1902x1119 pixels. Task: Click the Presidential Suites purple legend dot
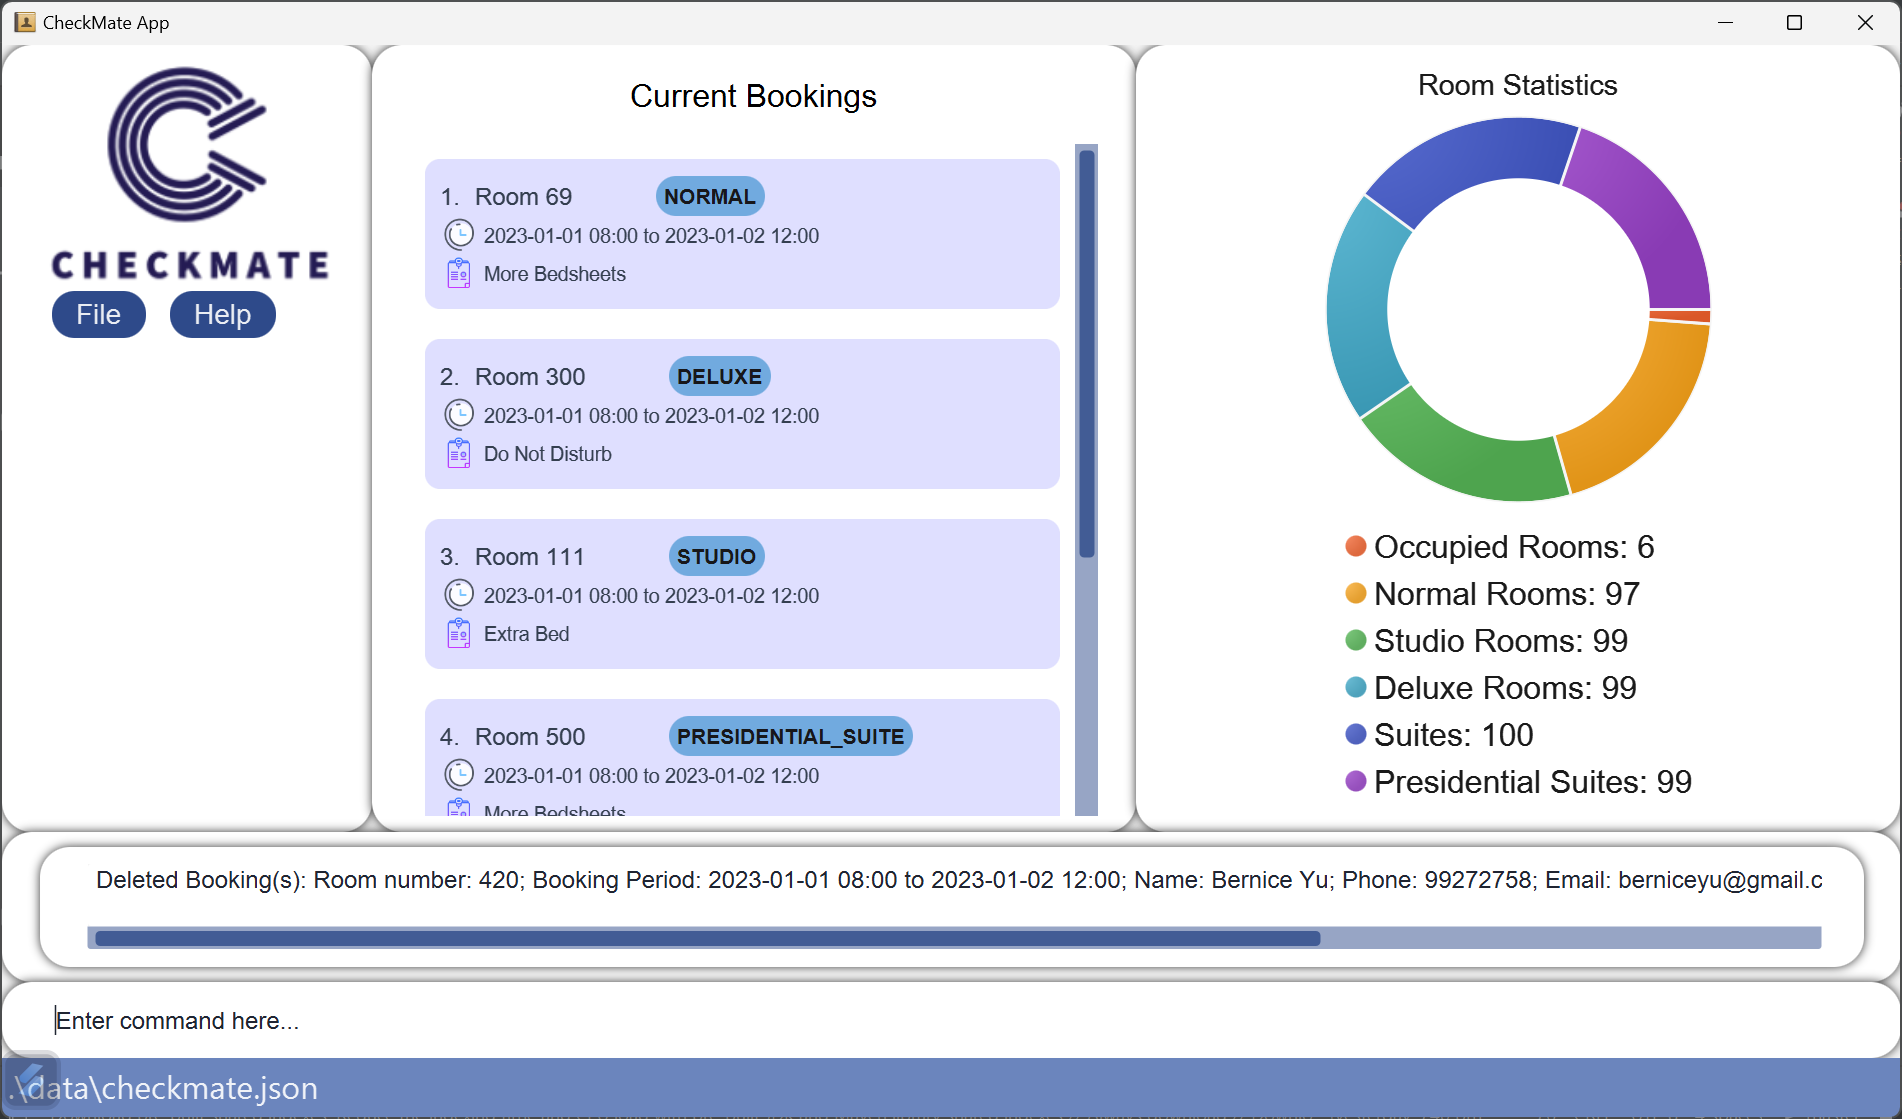point(1356,781)
